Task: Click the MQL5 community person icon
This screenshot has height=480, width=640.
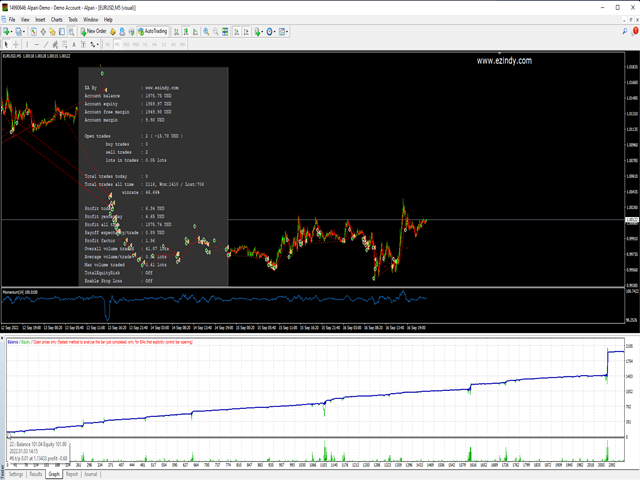Action: [122, 31]
